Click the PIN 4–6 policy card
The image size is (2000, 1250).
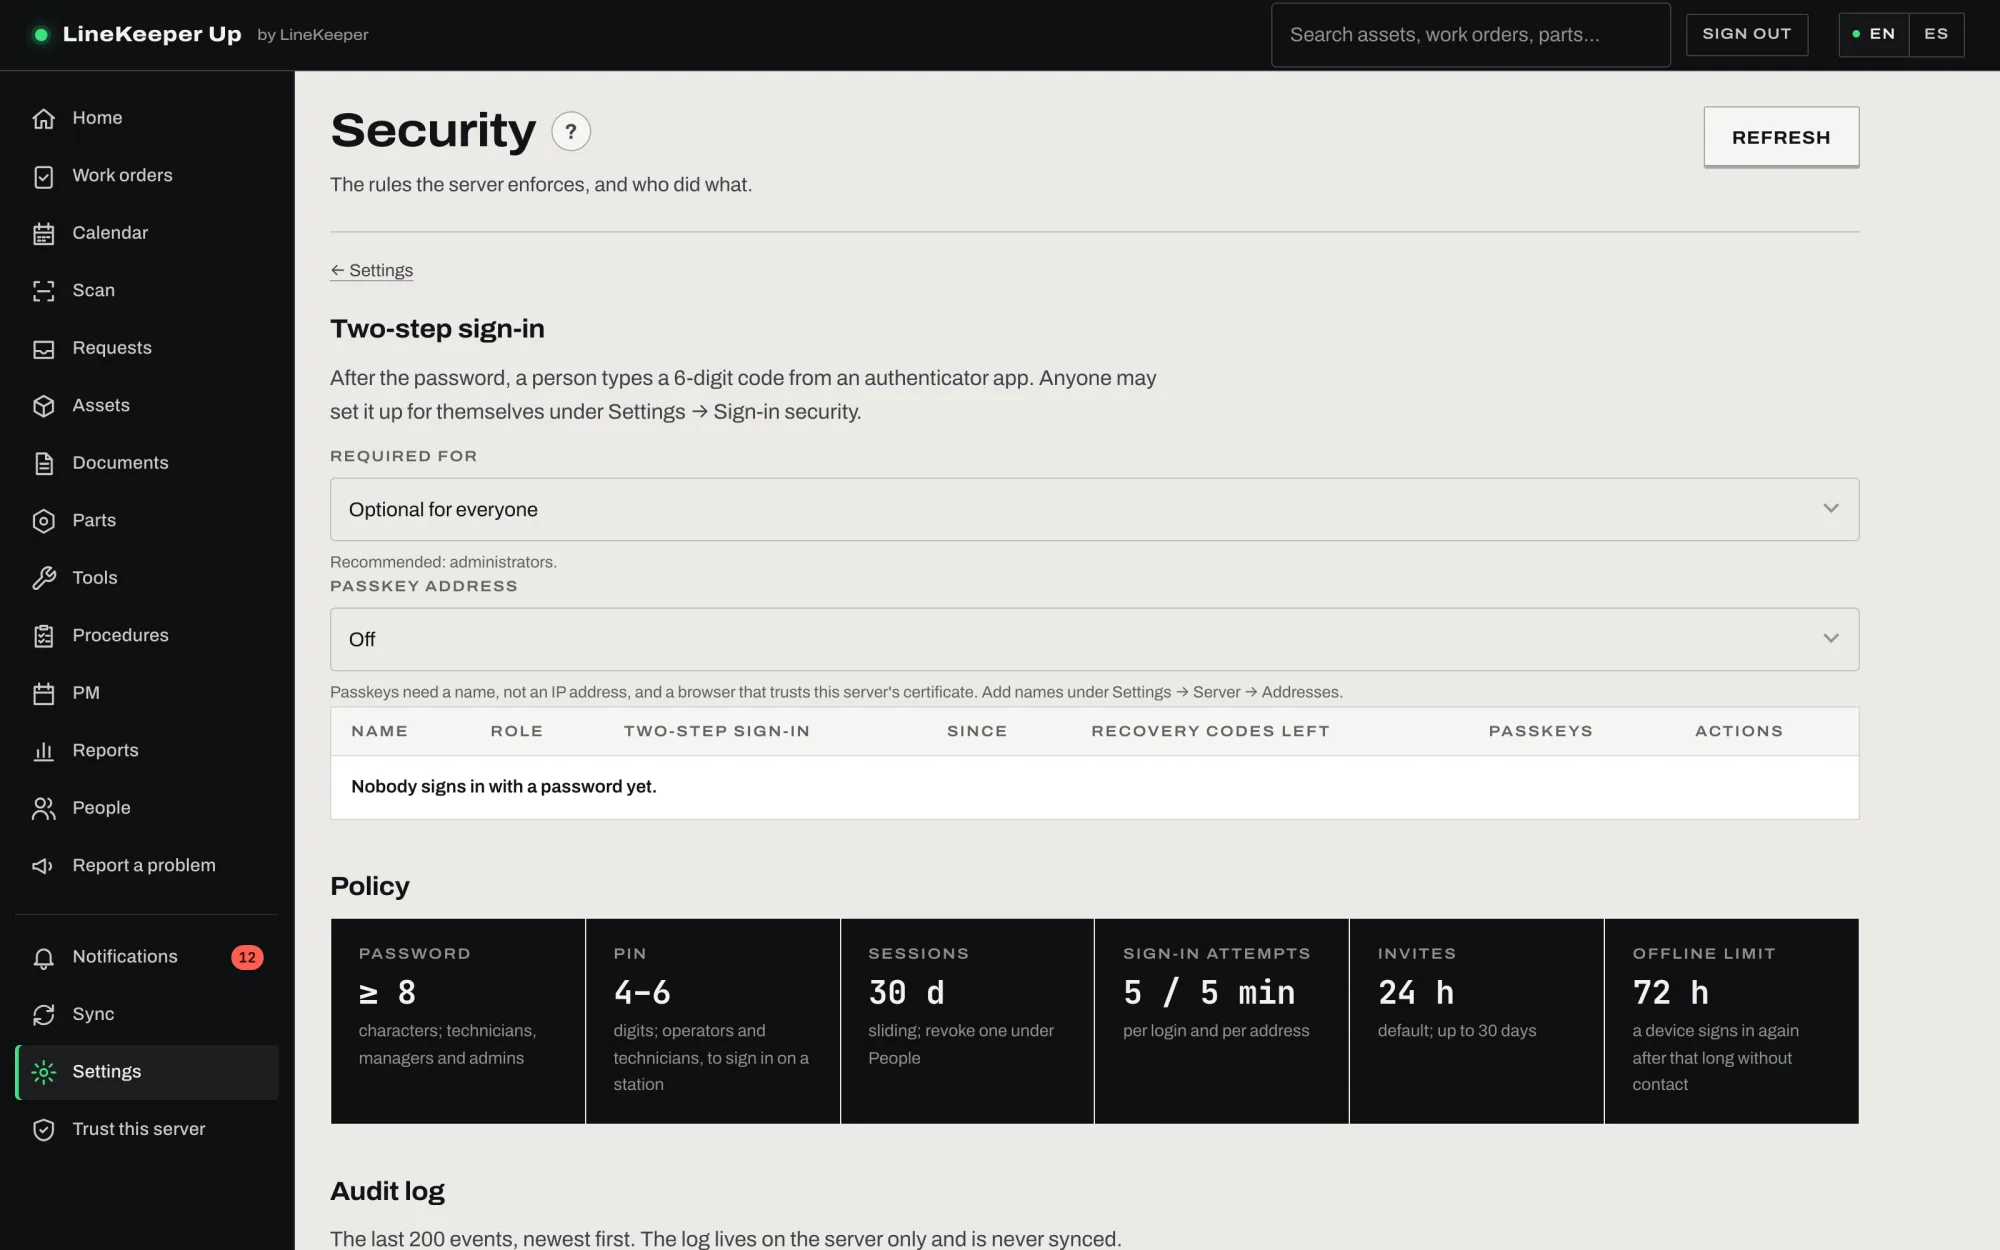(x=712, y=1021)
